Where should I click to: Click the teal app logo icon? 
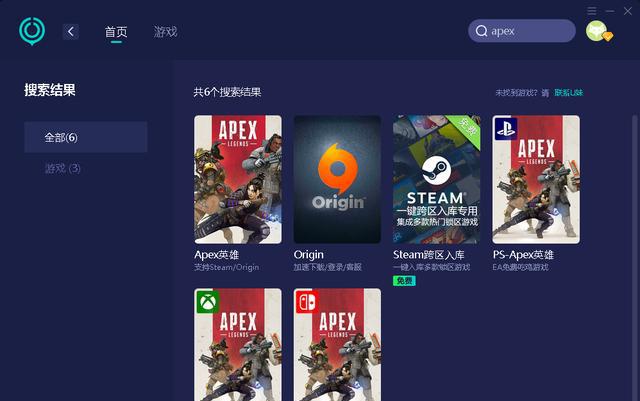32,31
